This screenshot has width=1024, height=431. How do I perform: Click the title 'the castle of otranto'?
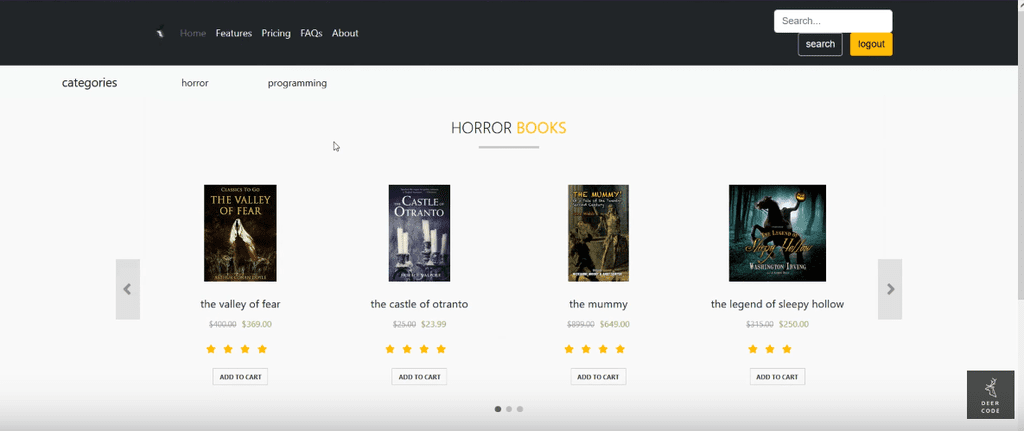point(419,304)
